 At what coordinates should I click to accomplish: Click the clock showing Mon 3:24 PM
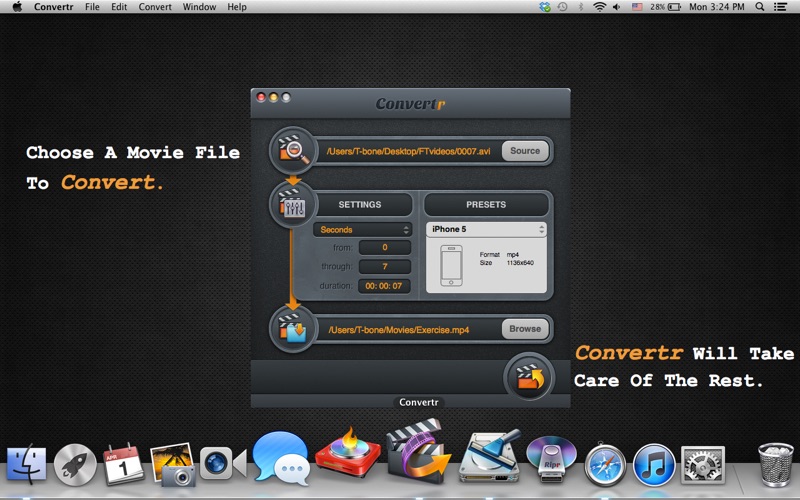pos(716,7)
